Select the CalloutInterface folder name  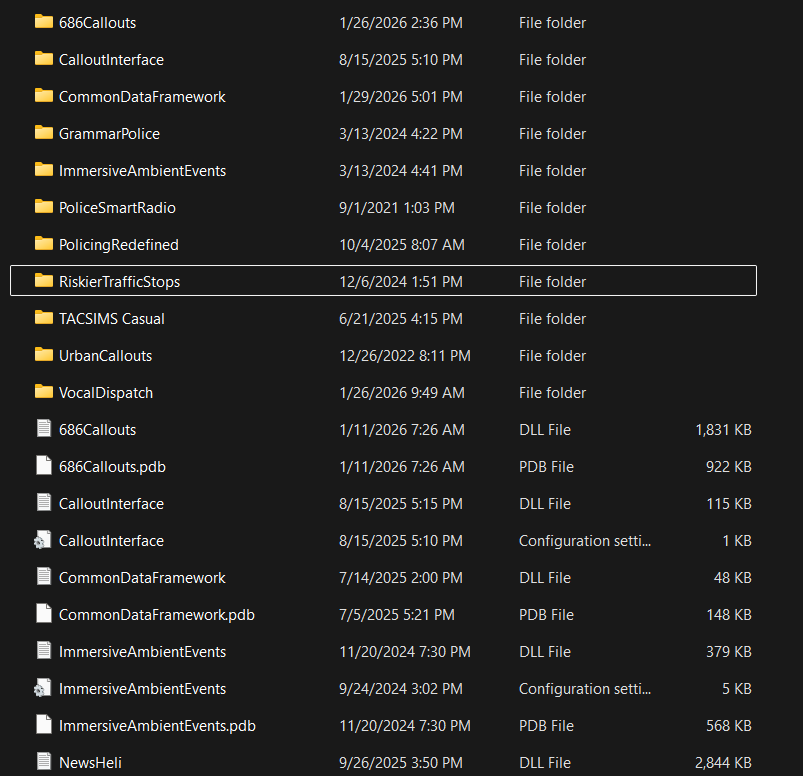(111, 60)
